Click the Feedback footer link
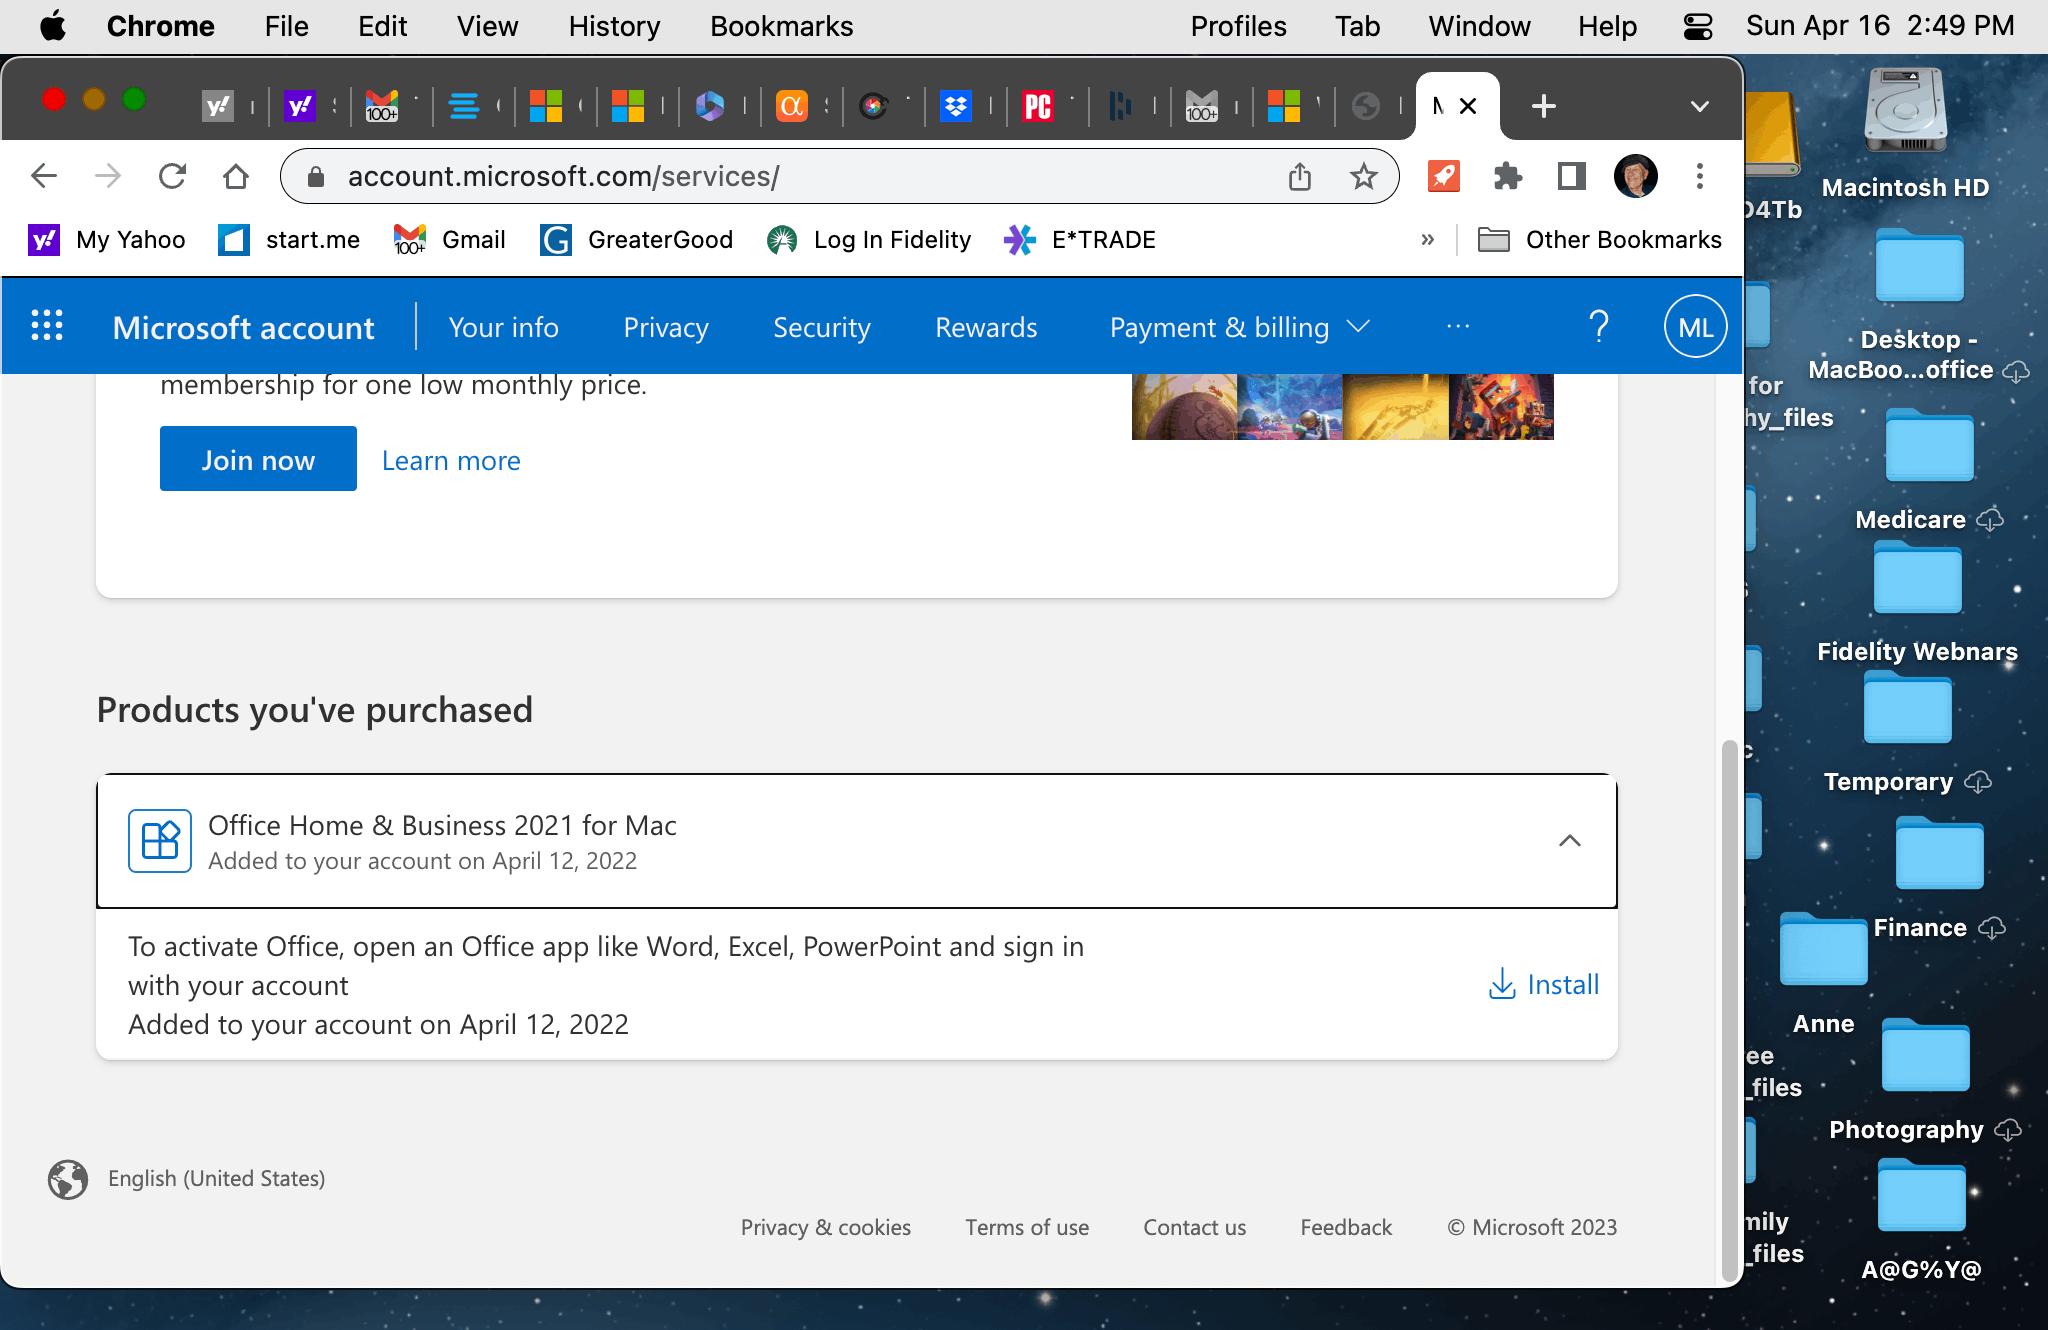2048x1330 pixels. coord(1346,1227)
